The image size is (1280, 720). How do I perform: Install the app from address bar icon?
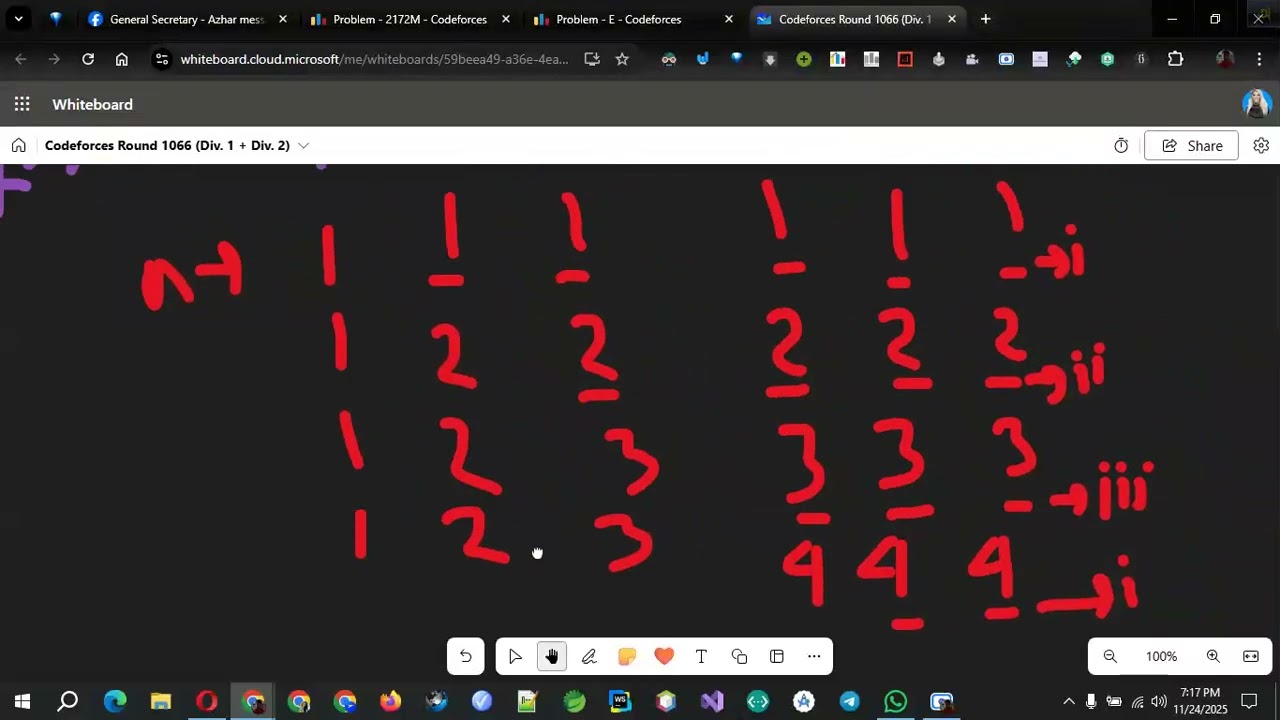[592, 59]
